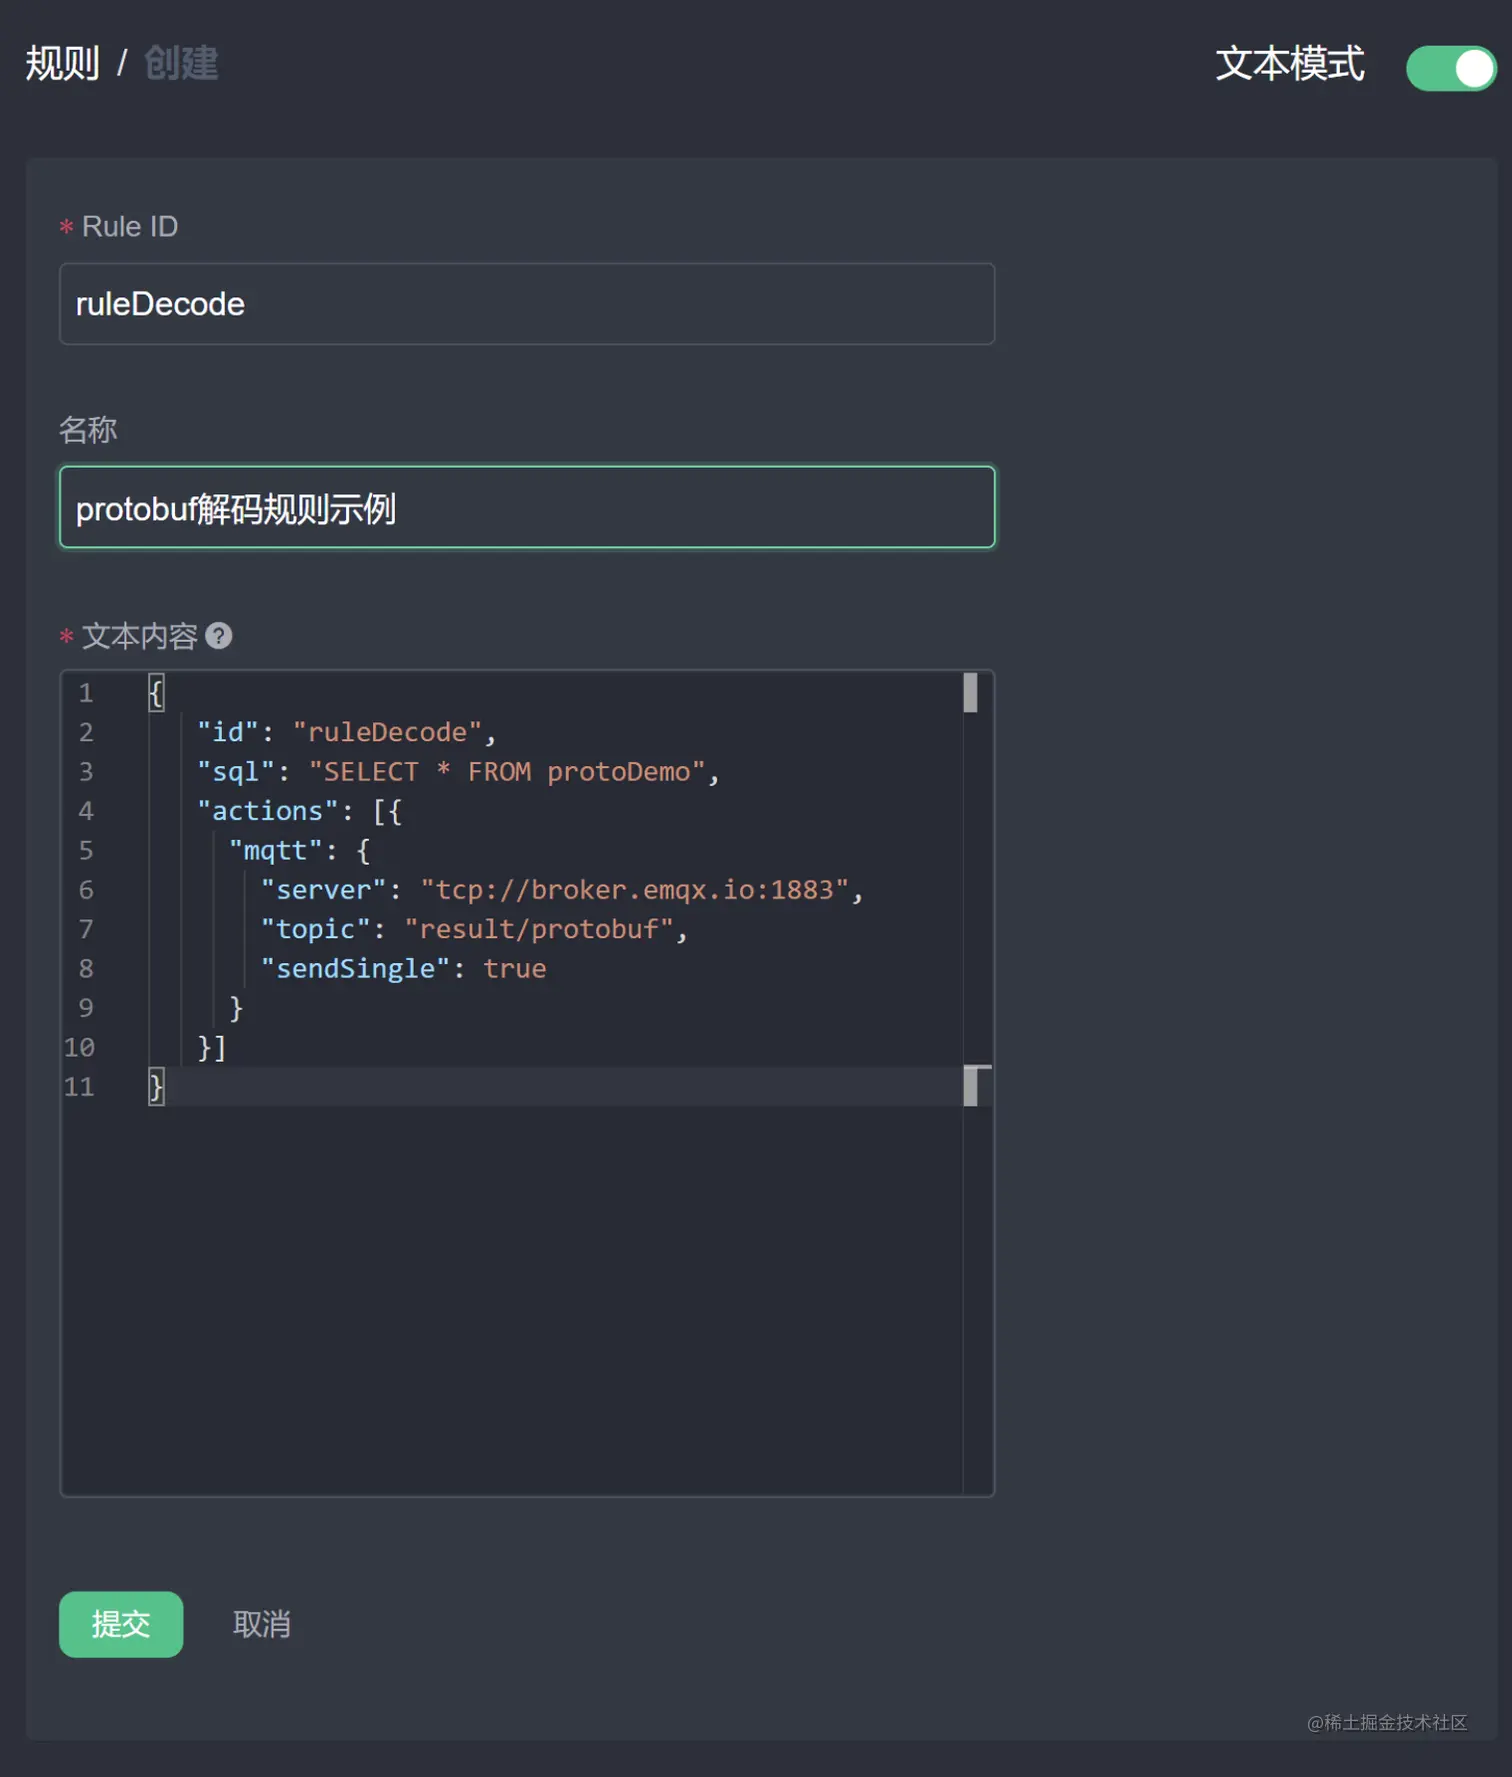Click the "server" tcp://broker.emqx.io:1883 line
Viewport: 1512px width, 1777px height.
[562, 890]
